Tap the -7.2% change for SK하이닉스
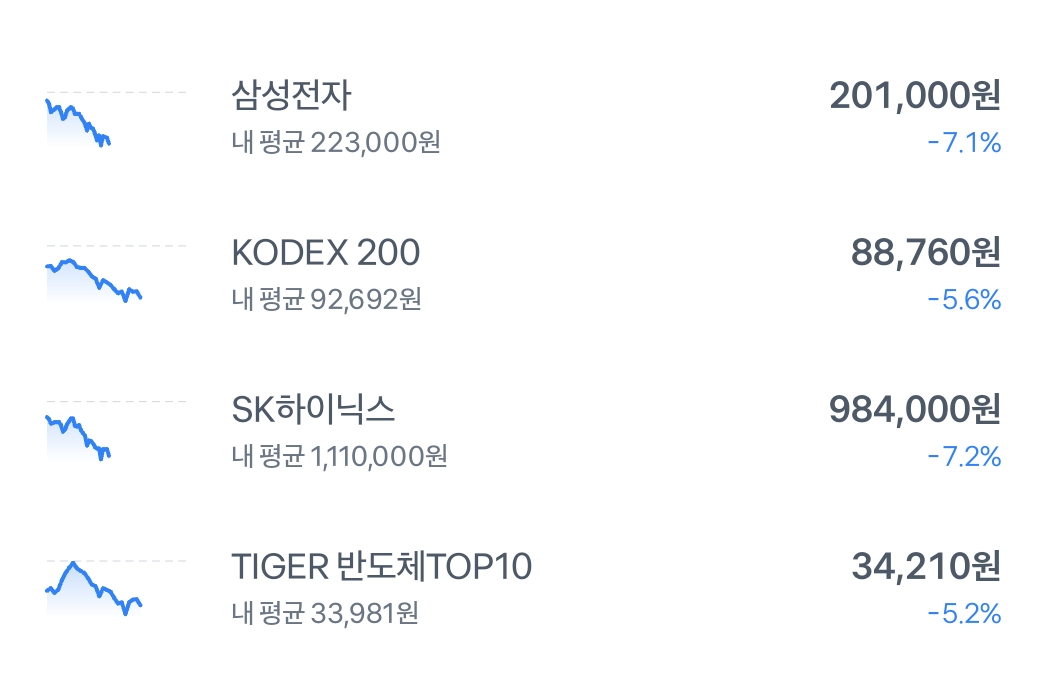 click(964, 457)
